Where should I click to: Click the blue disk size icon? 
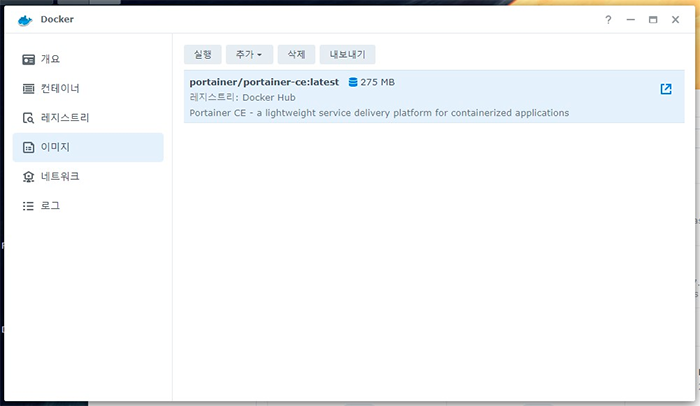(353, 82)
